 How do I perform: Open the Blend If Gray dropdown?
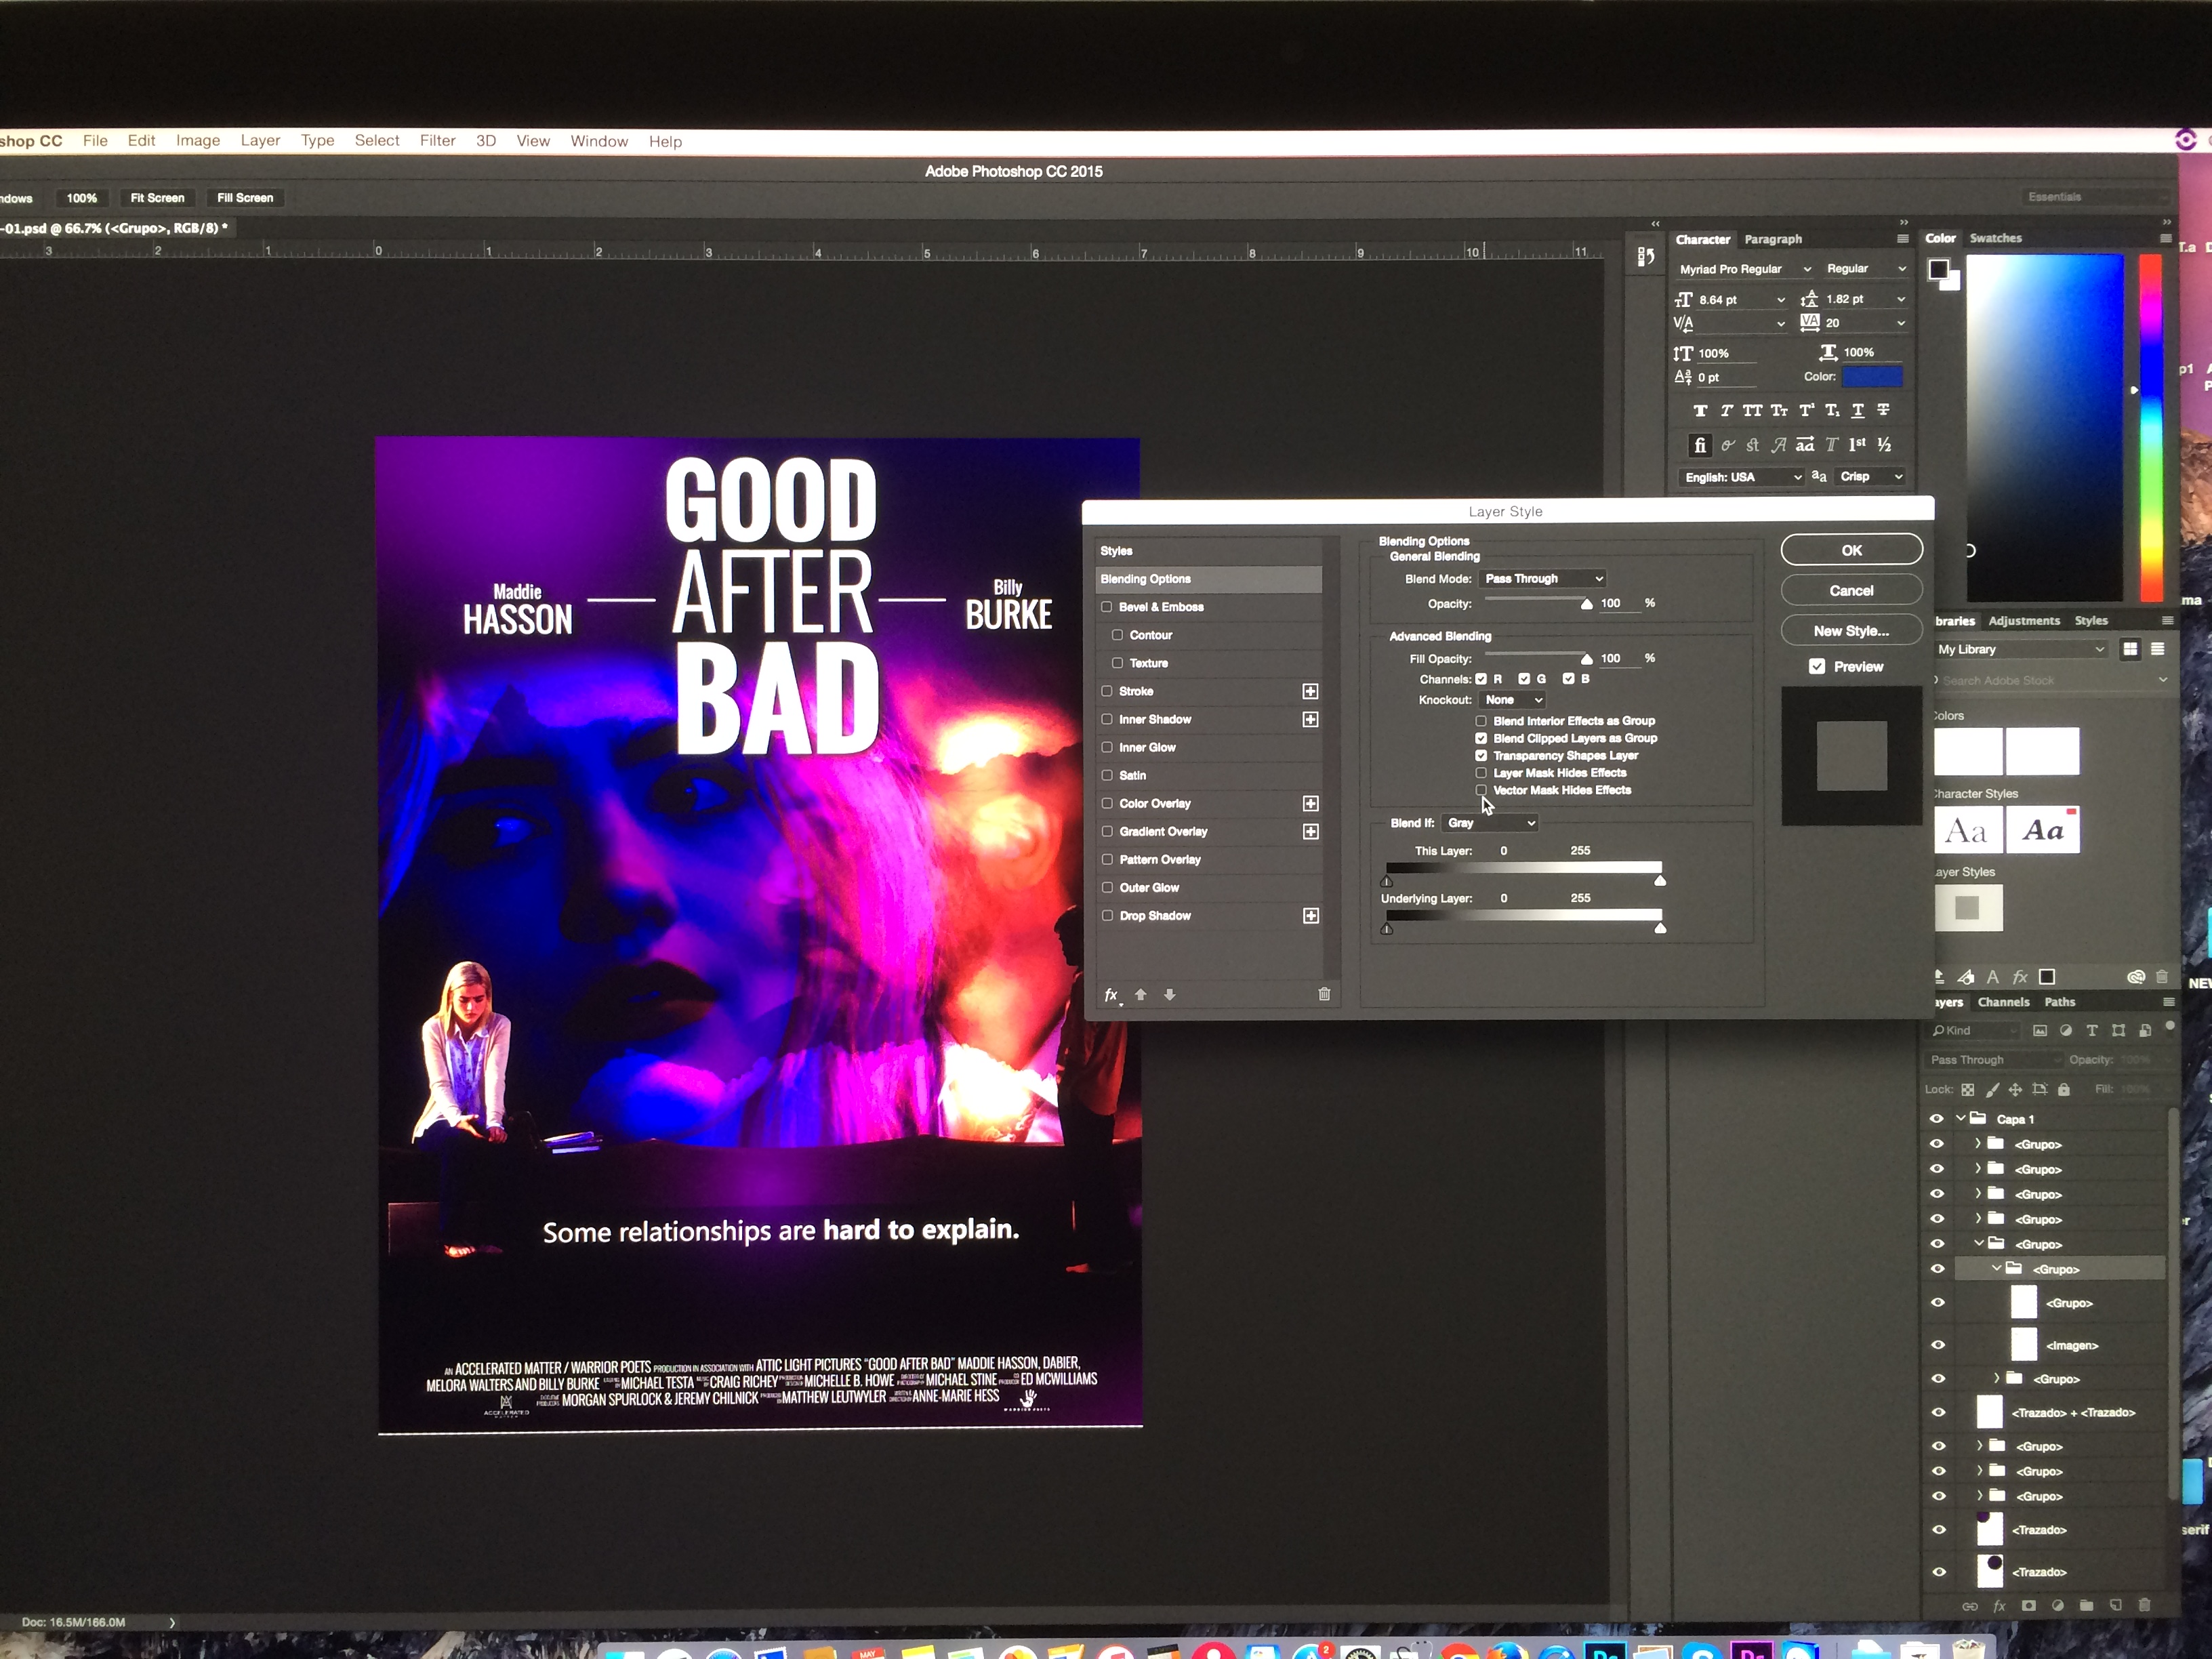1490,823
